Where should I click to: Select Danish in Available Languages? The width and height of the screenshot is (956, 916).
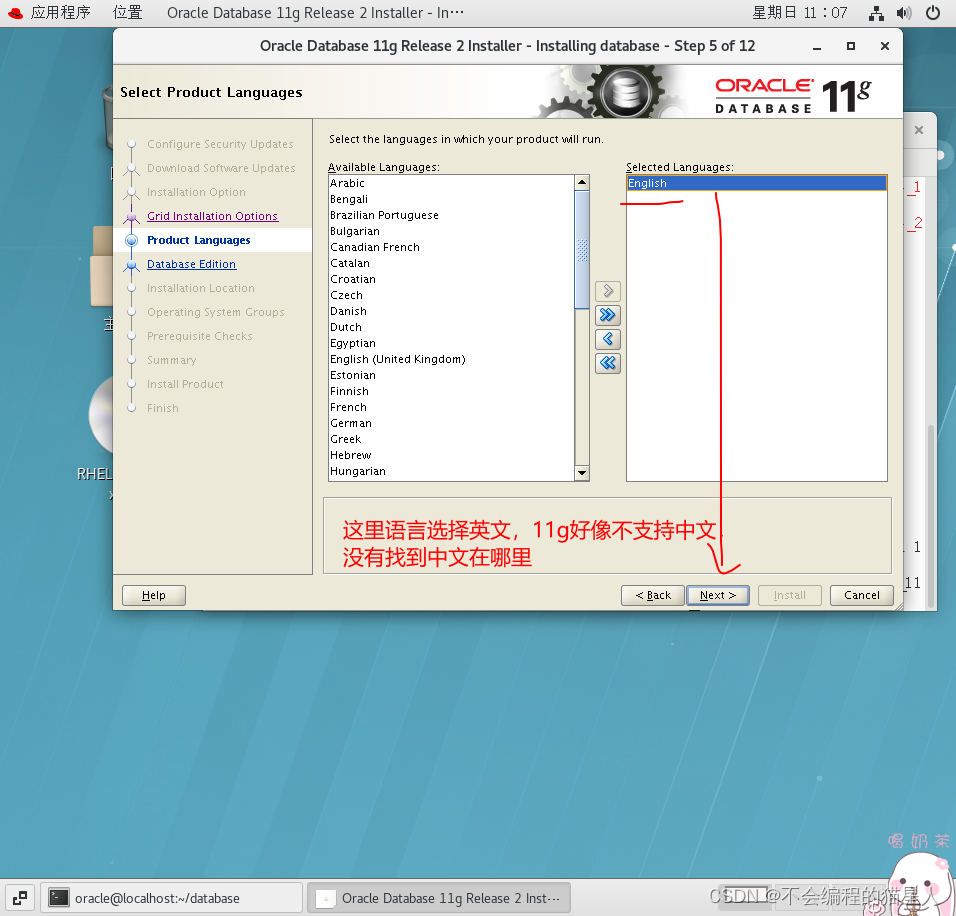pos(451,311)
